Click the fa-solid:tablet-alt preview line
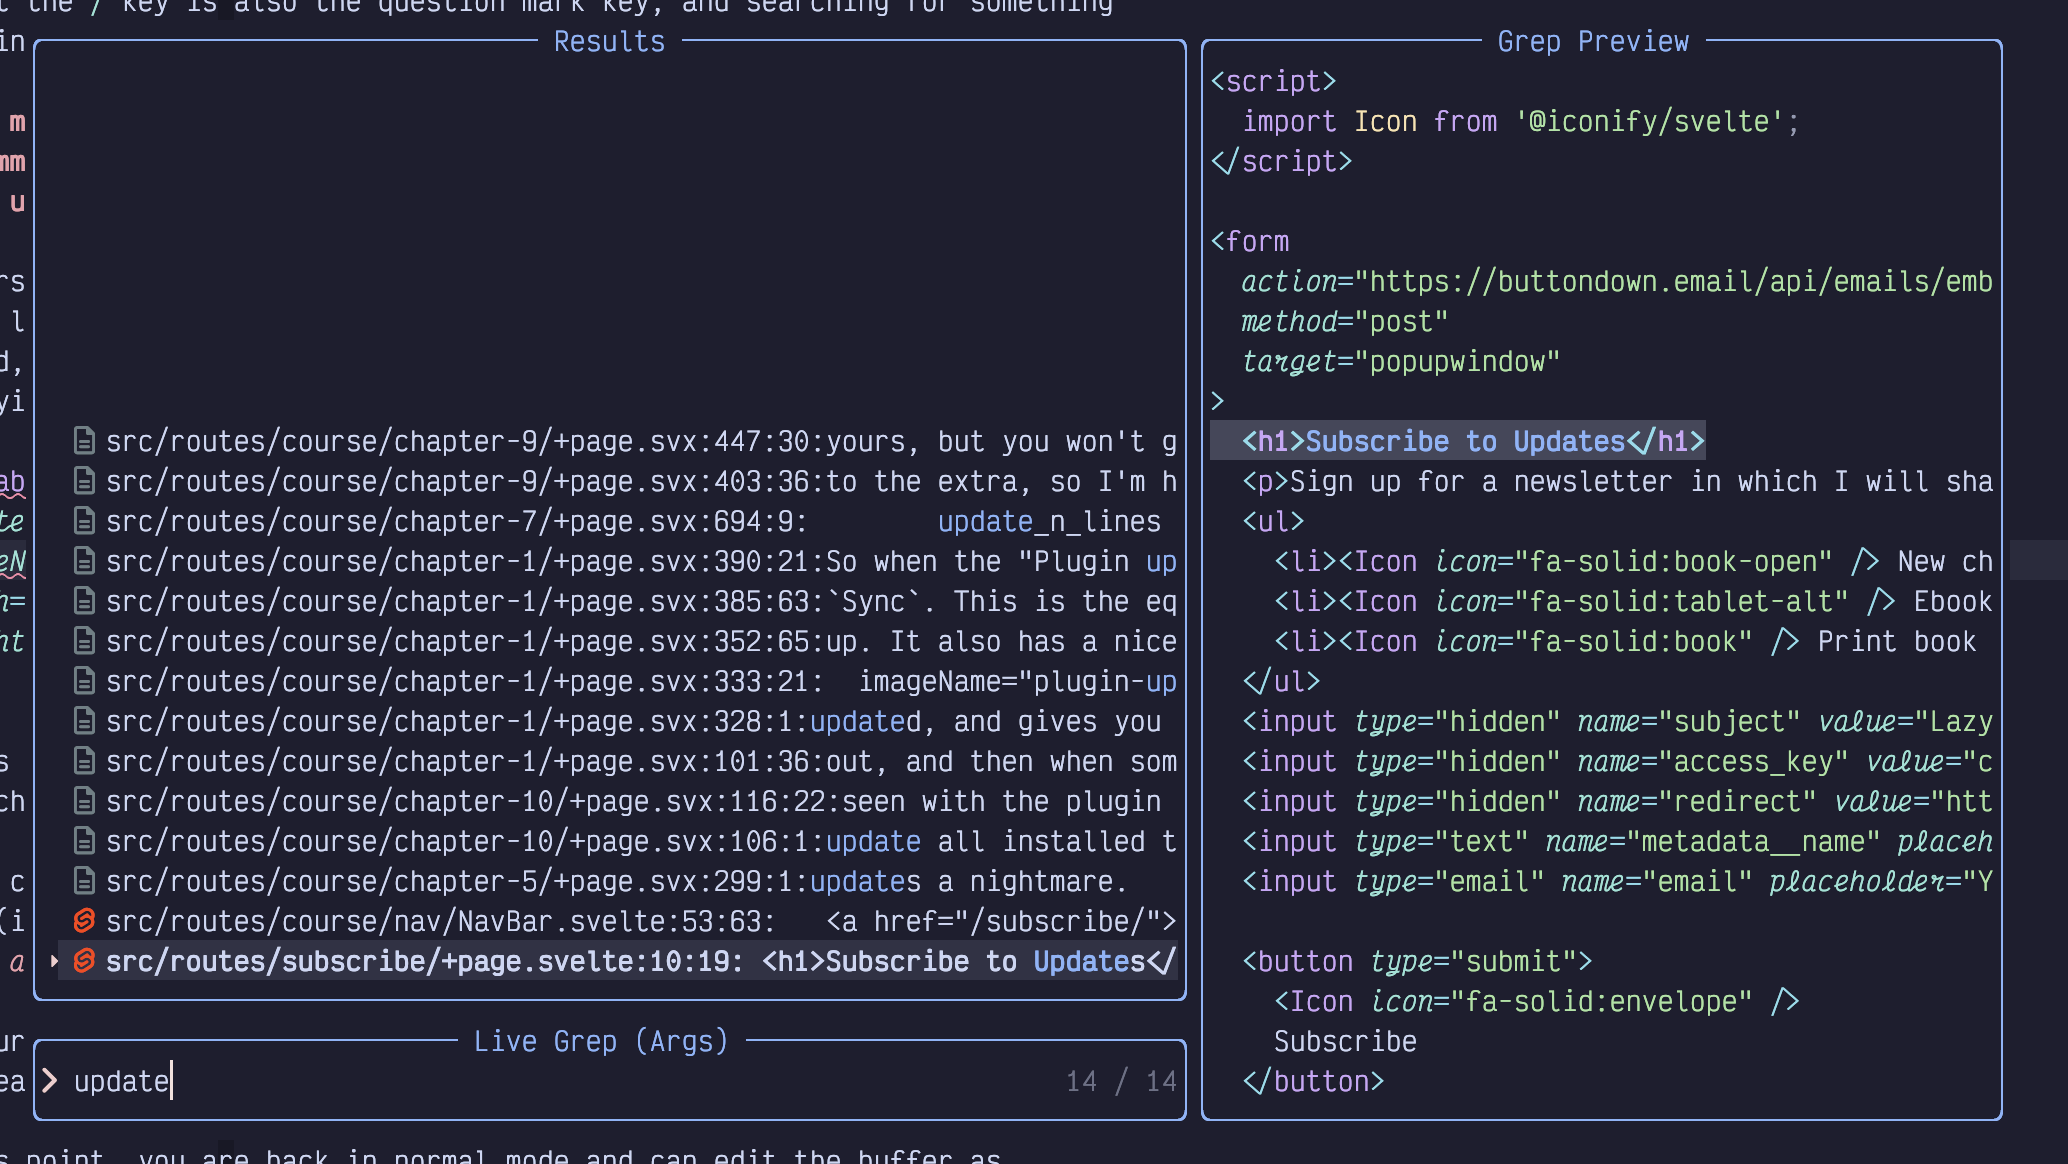 pyautogui.click(x=1634, y=601)
